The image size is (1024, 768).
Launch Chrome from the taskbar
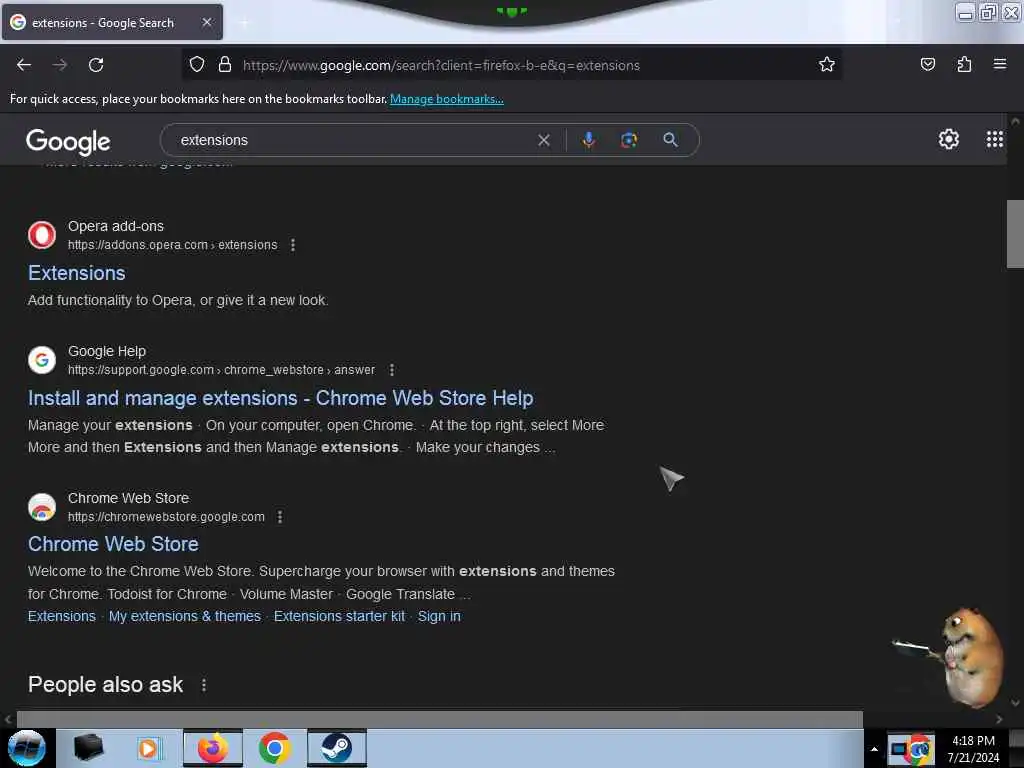pyautogui.click(x=274, y=748)
